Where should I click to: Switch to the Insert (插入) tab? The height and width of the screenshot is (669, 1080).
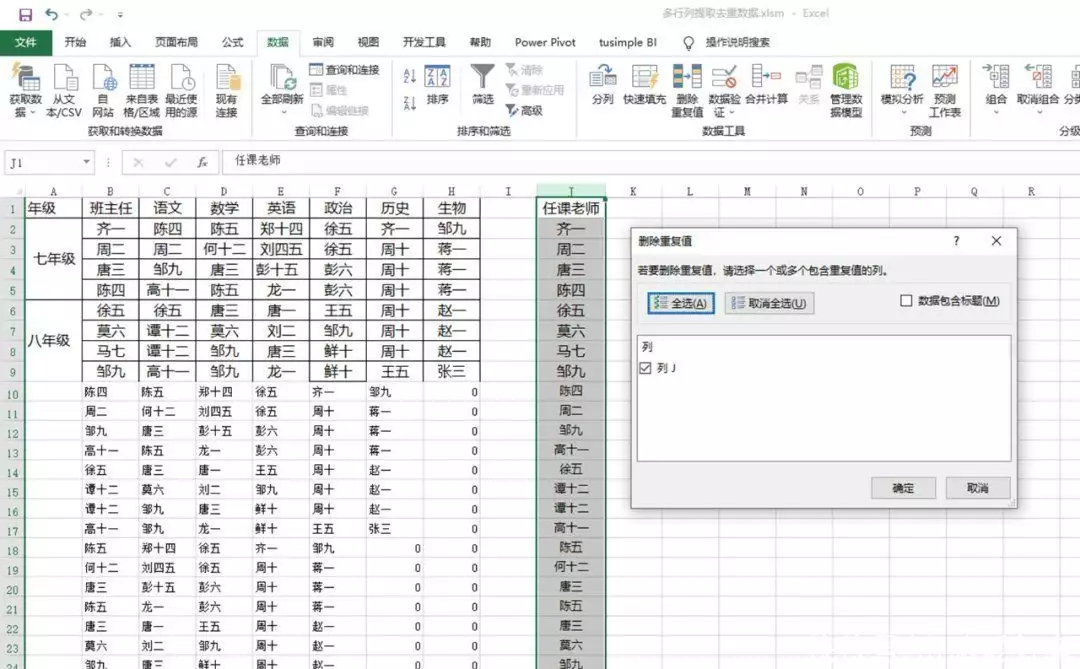pos(120,43)
